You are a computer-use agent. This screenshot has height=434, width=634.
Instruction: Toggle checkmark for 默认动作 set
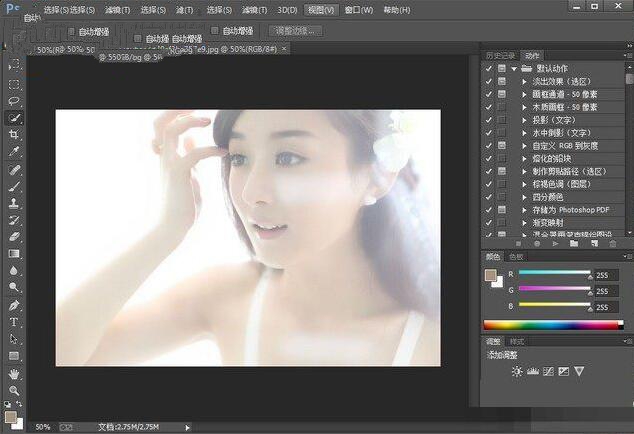(x=488, y=69)
